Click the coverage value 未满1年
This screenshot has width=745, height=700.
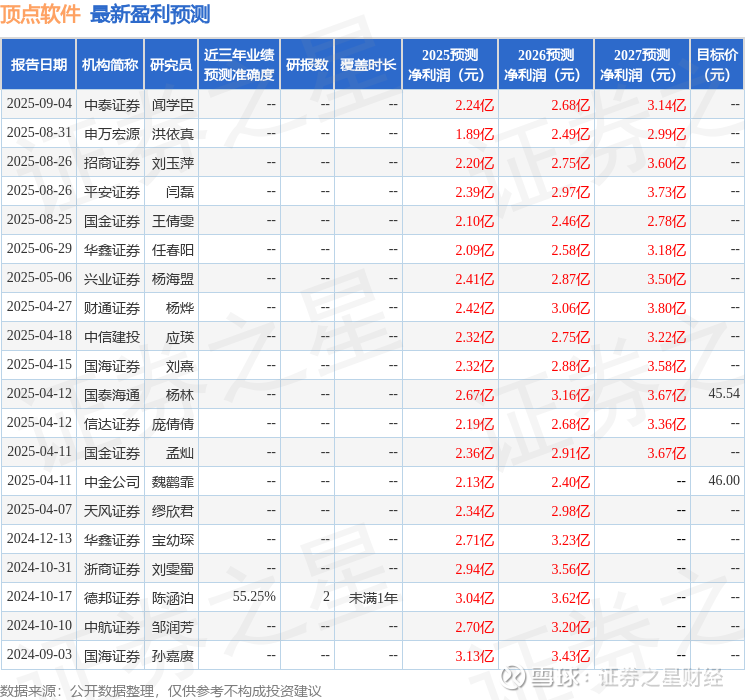pos(373,598)
